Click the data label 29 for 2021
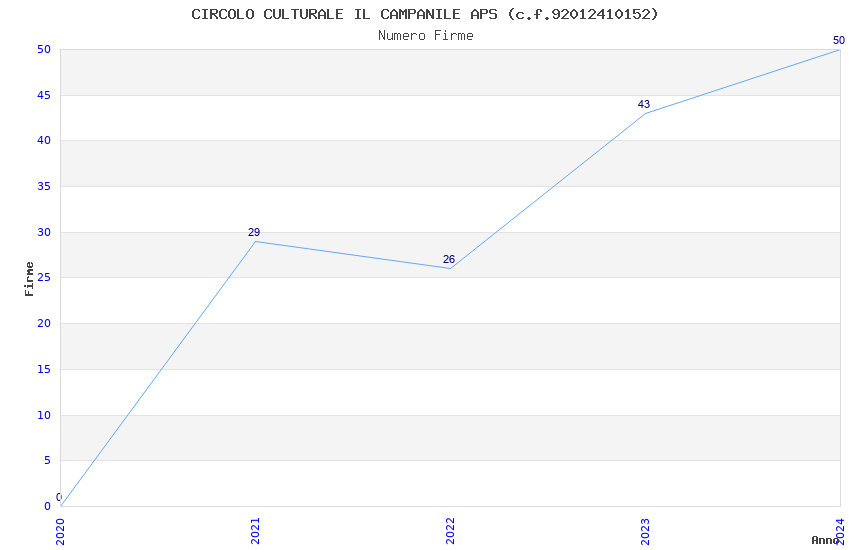 [x=254, y=232]
